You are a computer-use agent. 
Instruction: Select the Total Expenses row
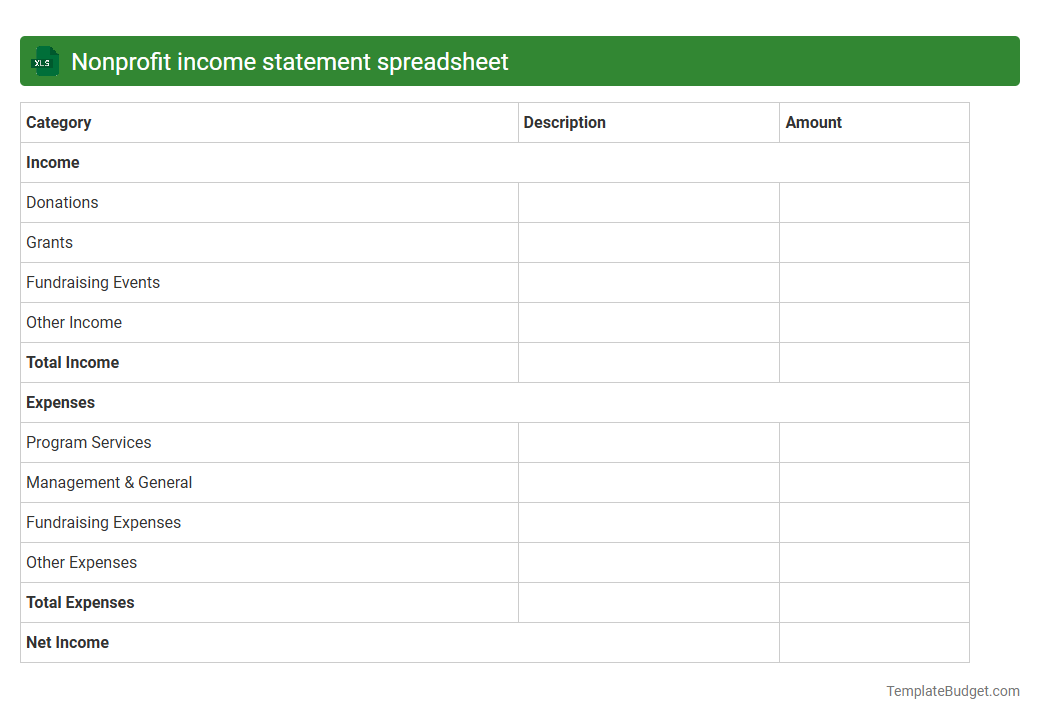[x=80, y=602]
